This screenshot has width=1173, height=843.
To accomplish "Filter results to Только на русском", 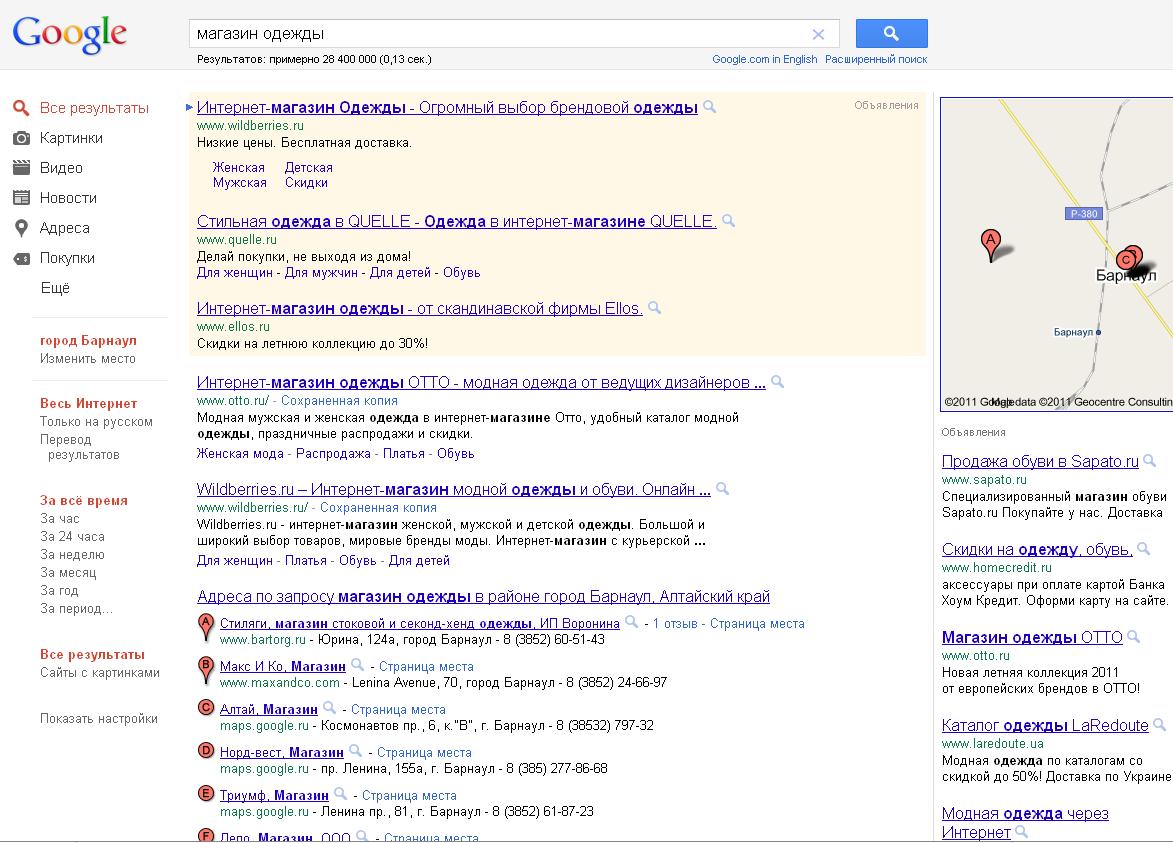I will pos(96,422).
